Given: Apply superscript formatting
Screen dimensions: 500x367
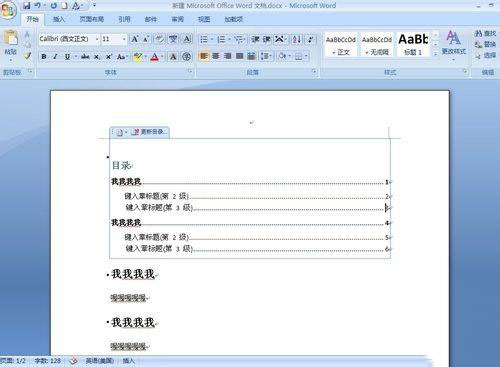Looking at the screenshot, I should pos(109,57).
